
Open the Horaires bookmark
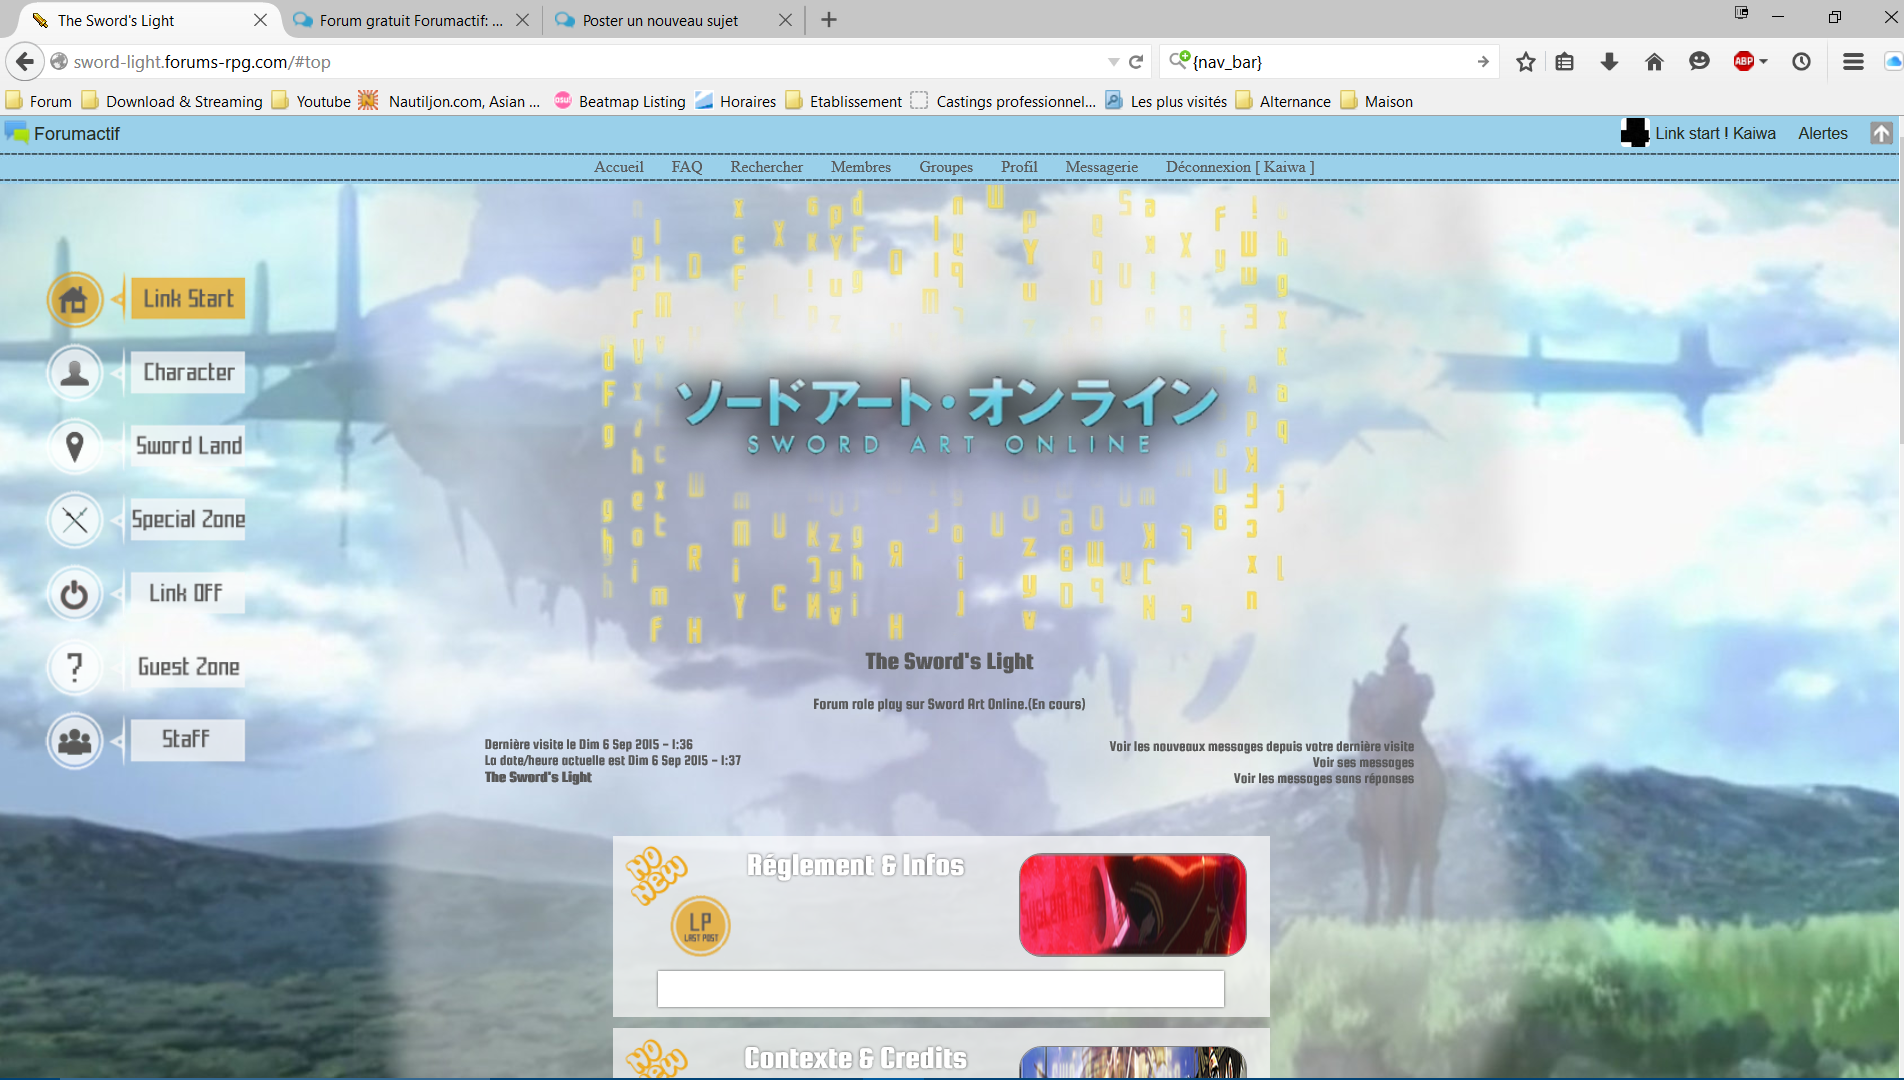(736, 101)
